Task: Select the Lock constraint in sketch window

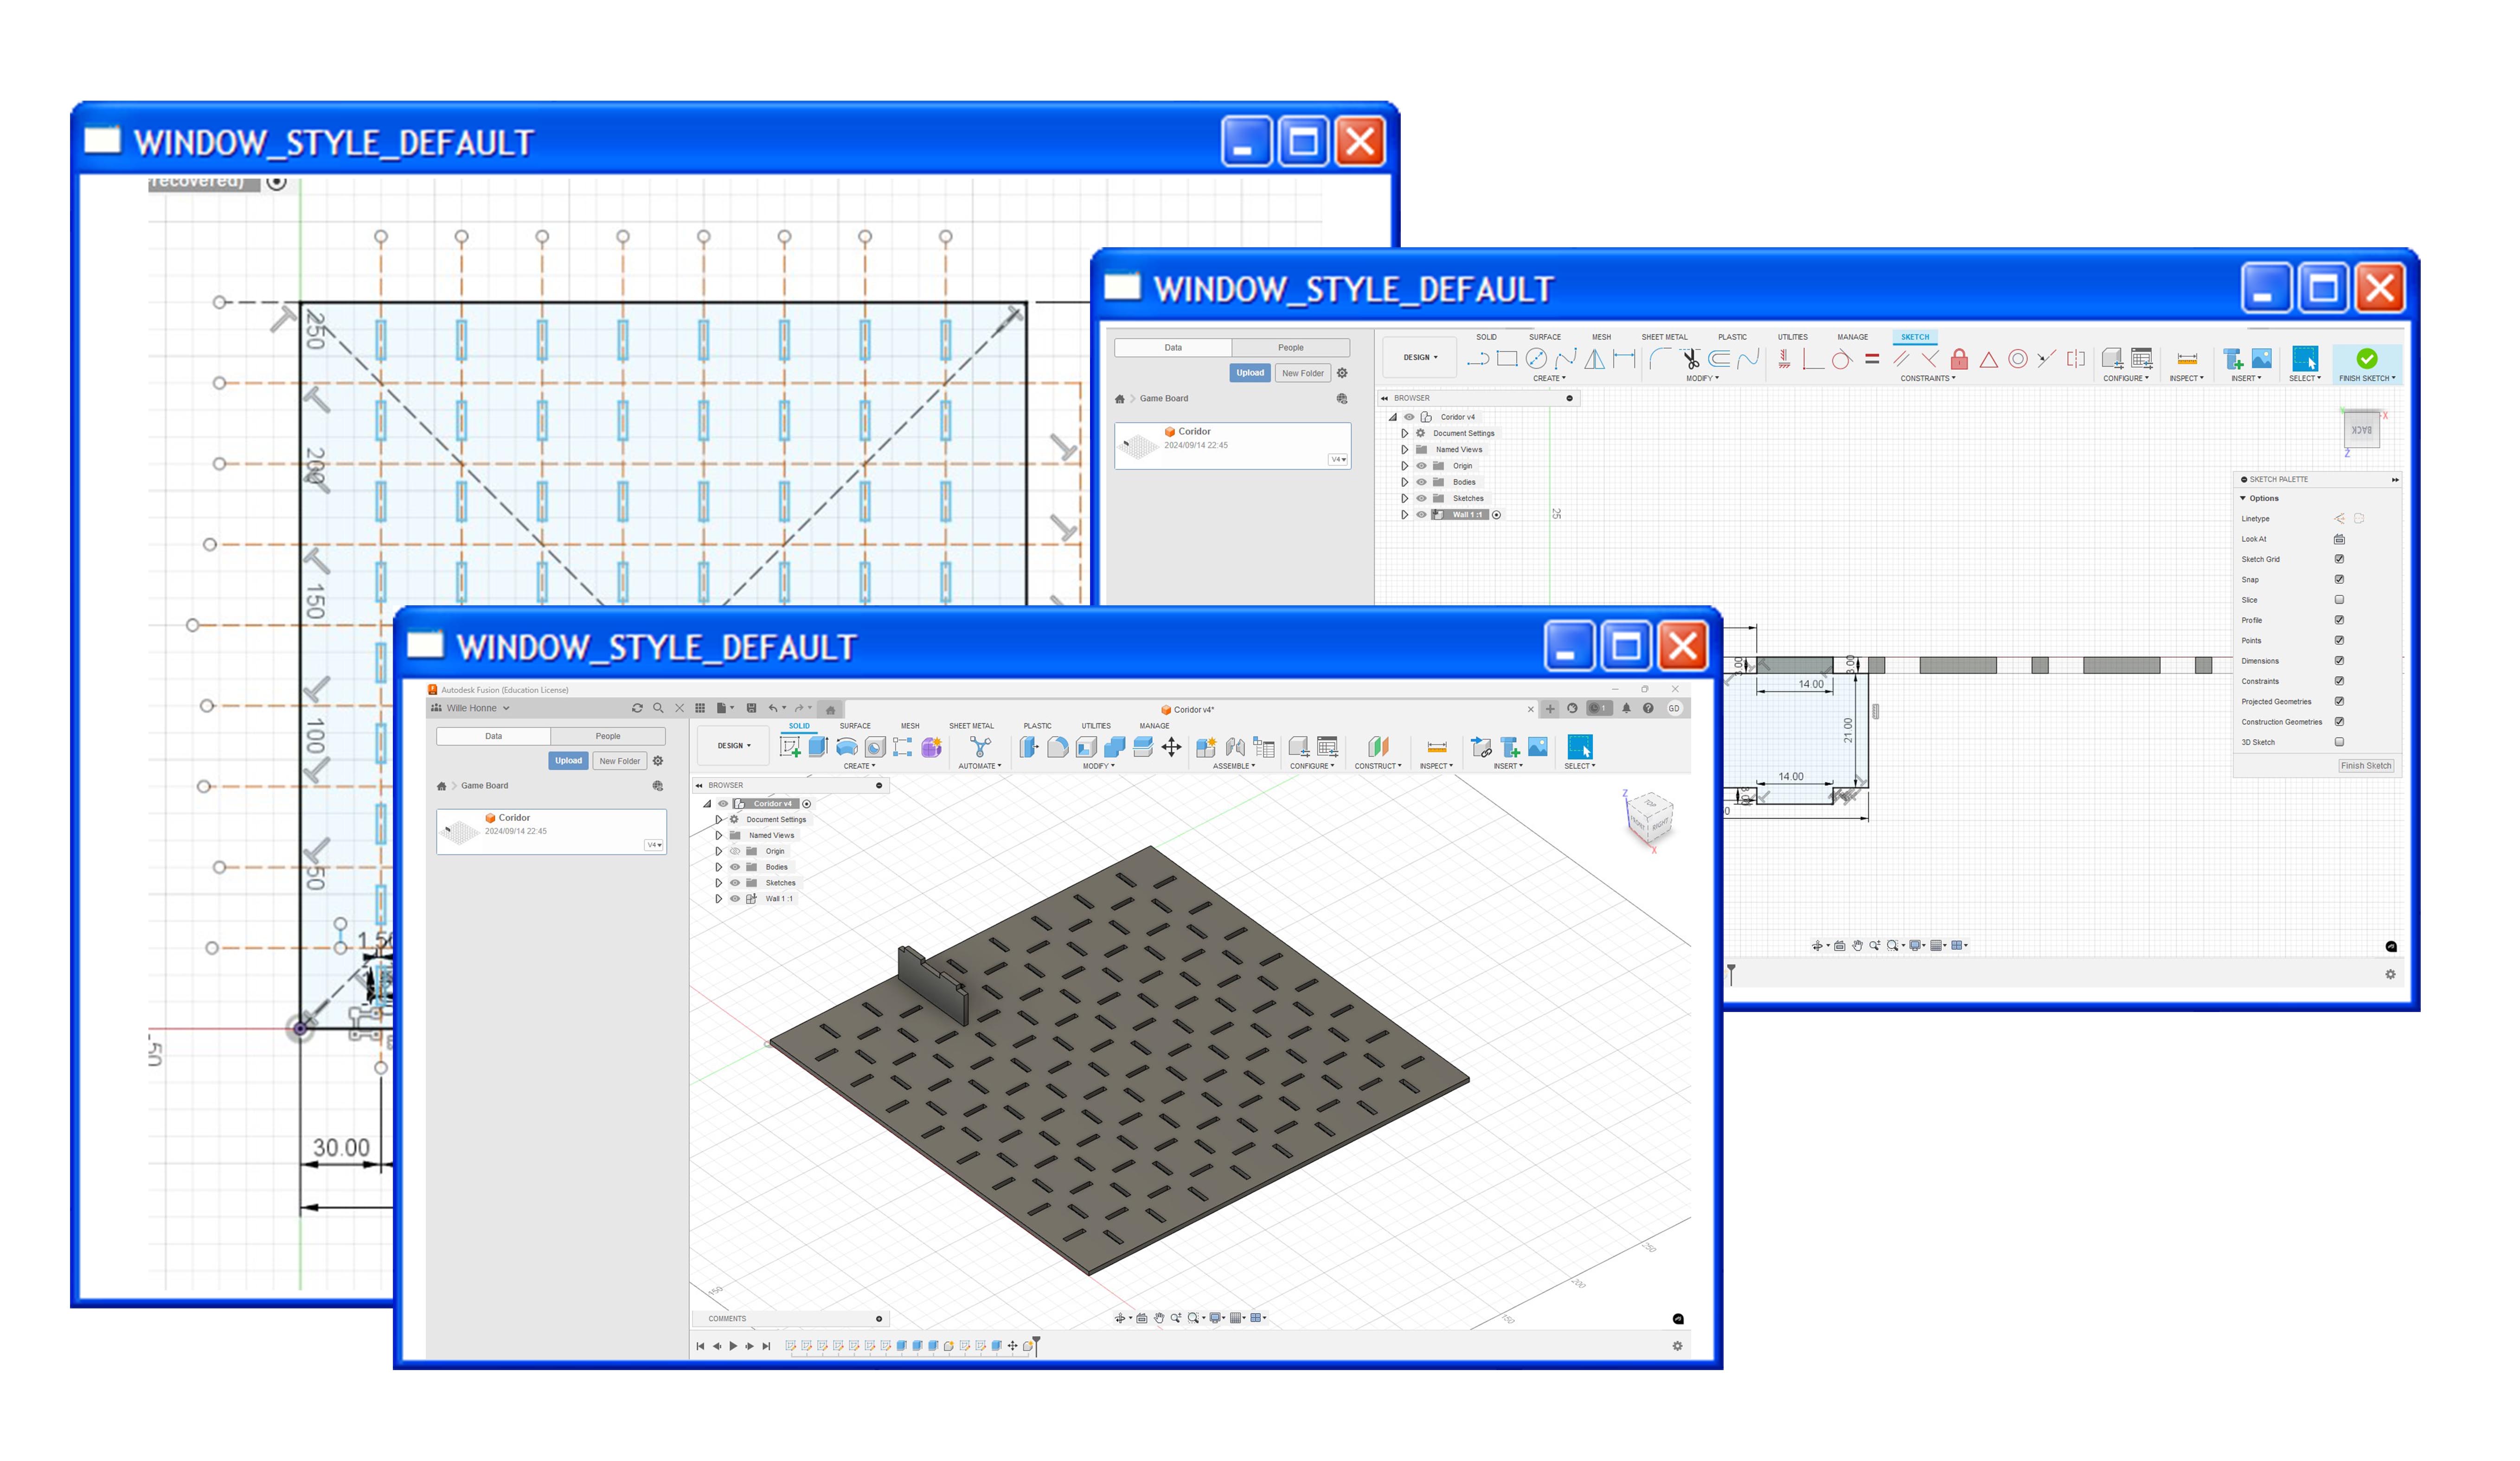Action: pos(1959,359)
